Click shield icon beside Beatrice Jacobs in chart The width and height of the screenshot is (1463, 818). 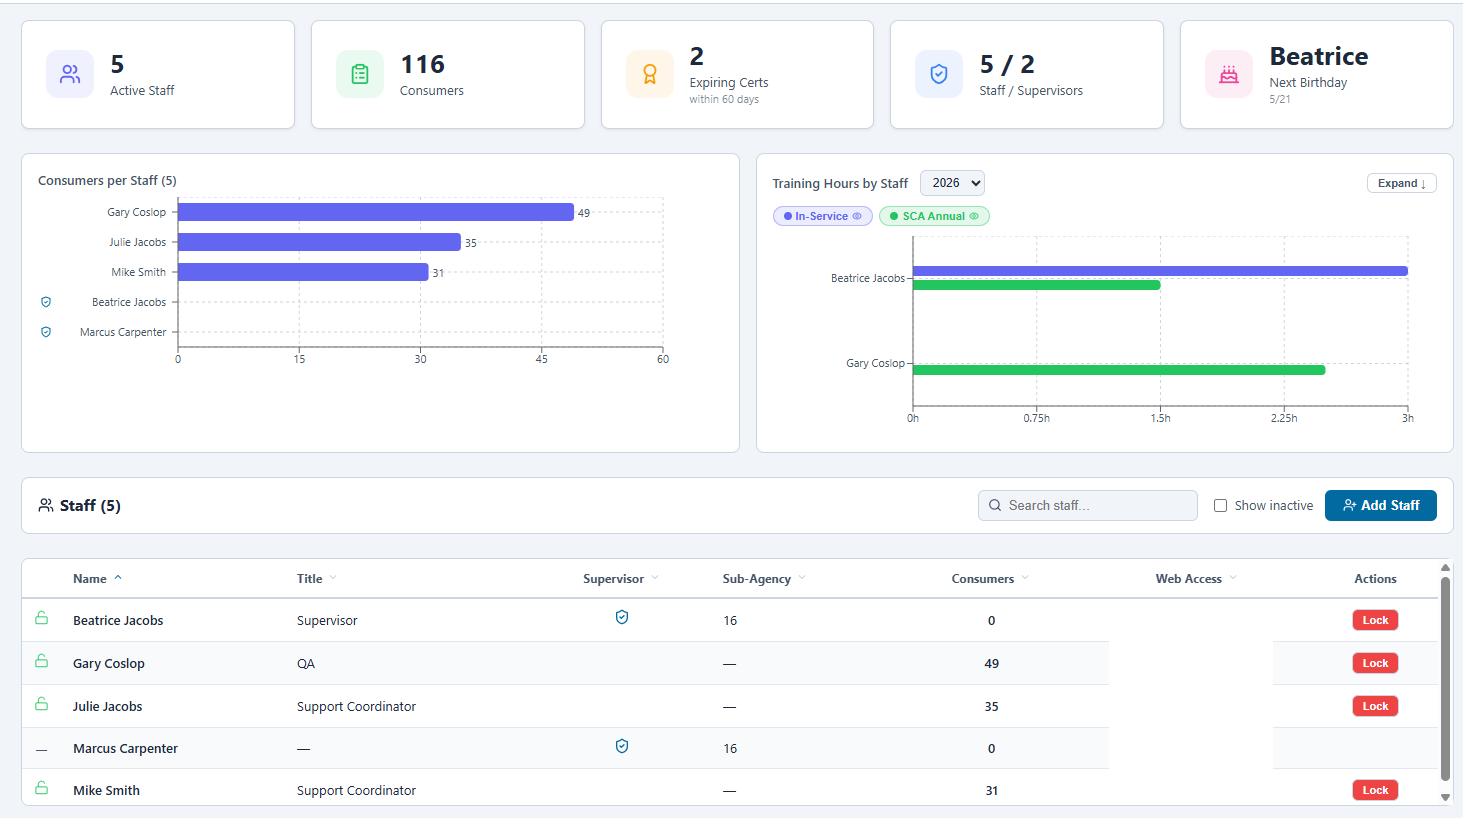tap(46, 302)
